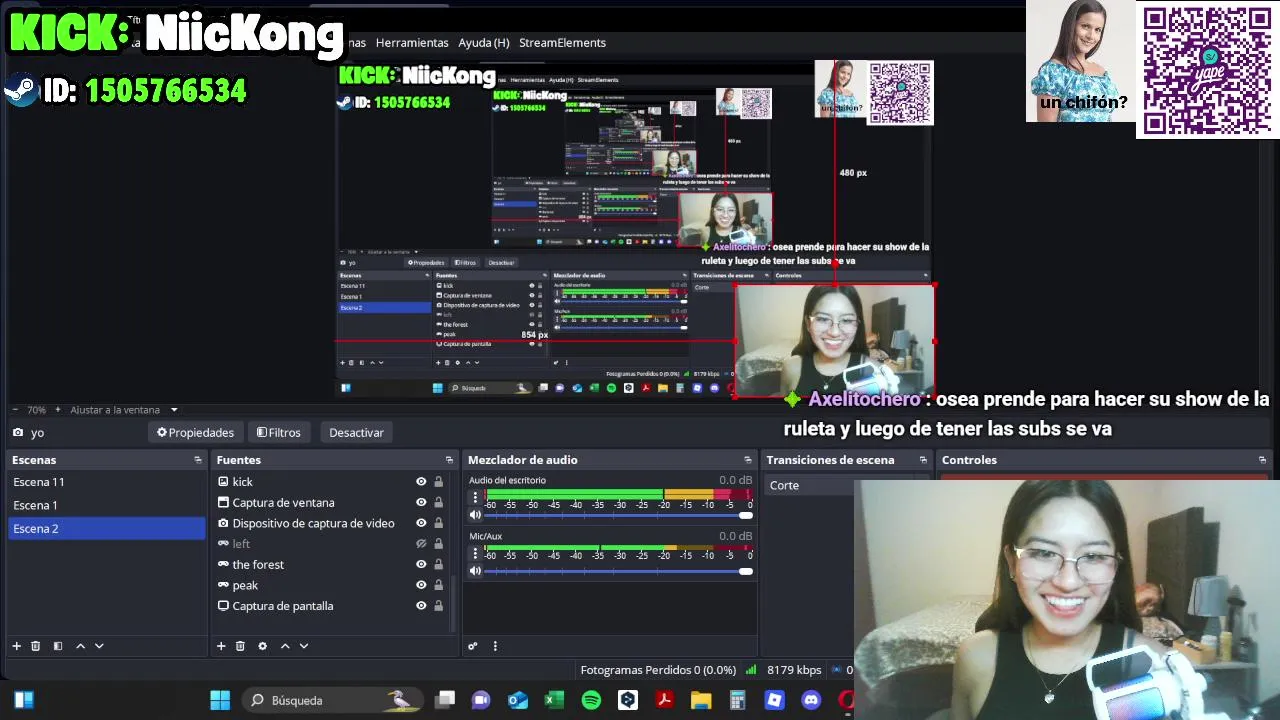The image size is (1280, 720).
Task: Show the hidden left source
Action: pos(421,544)
